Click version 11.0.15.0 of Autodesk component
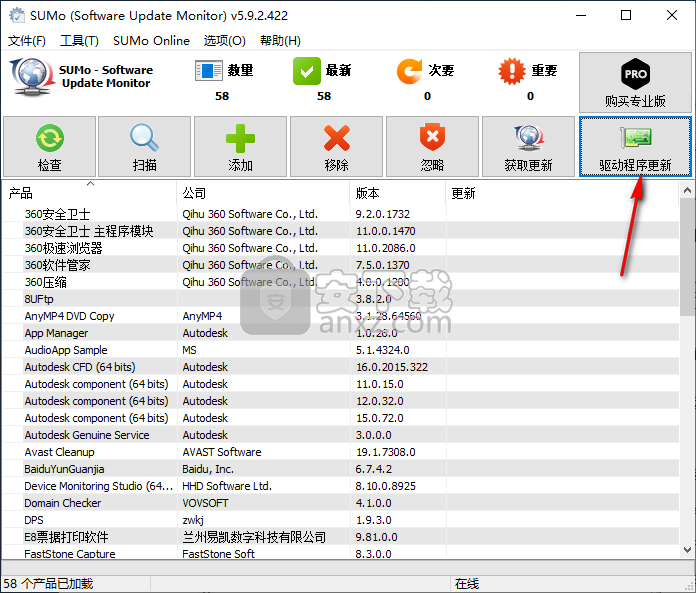The image size is (696, 593). click(380, 384)
